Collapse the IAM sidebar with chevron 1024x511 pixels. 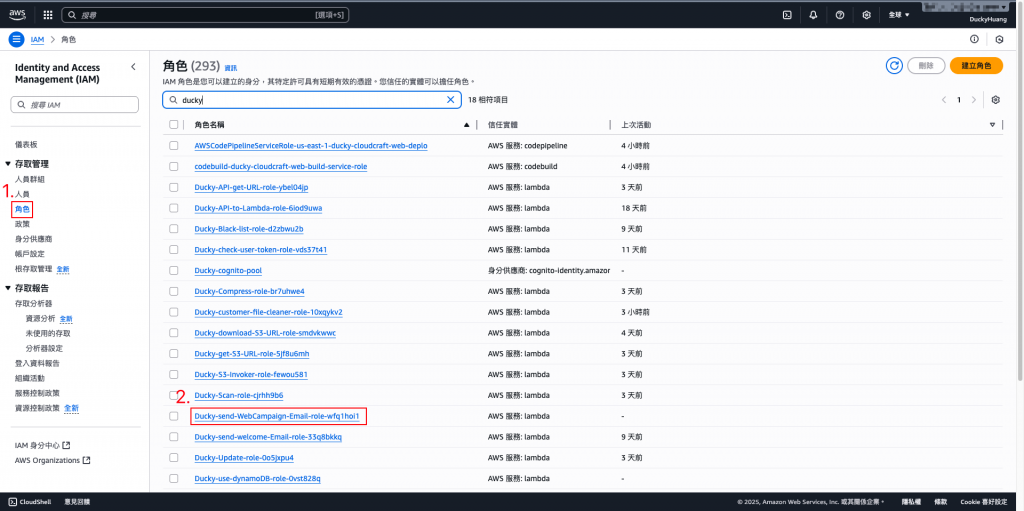point(133,67)
